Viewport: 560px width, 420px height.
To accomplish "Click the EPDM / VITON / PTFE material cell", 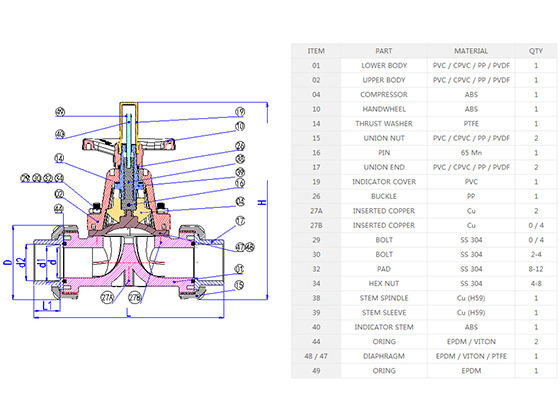I will pos(471,356).
